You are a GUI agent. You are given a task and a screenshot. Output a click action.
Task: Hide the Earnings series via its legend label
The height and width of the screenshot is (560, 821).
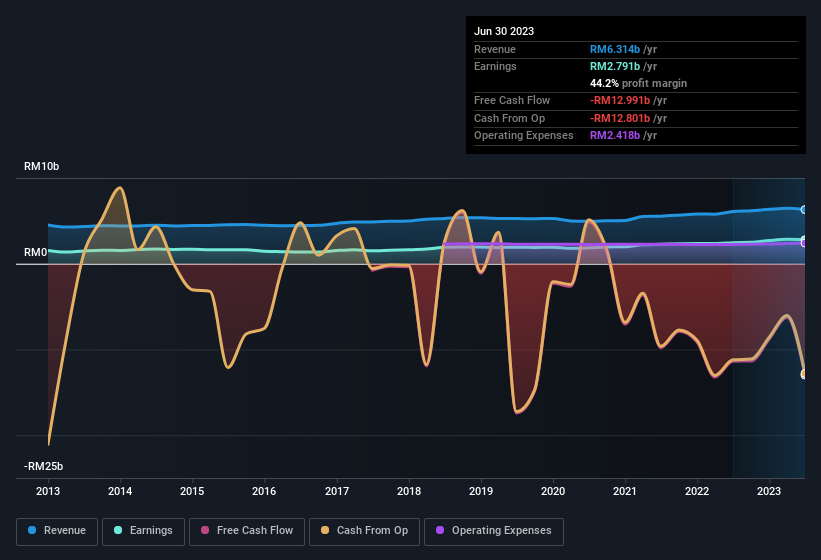tap(150, 530)
